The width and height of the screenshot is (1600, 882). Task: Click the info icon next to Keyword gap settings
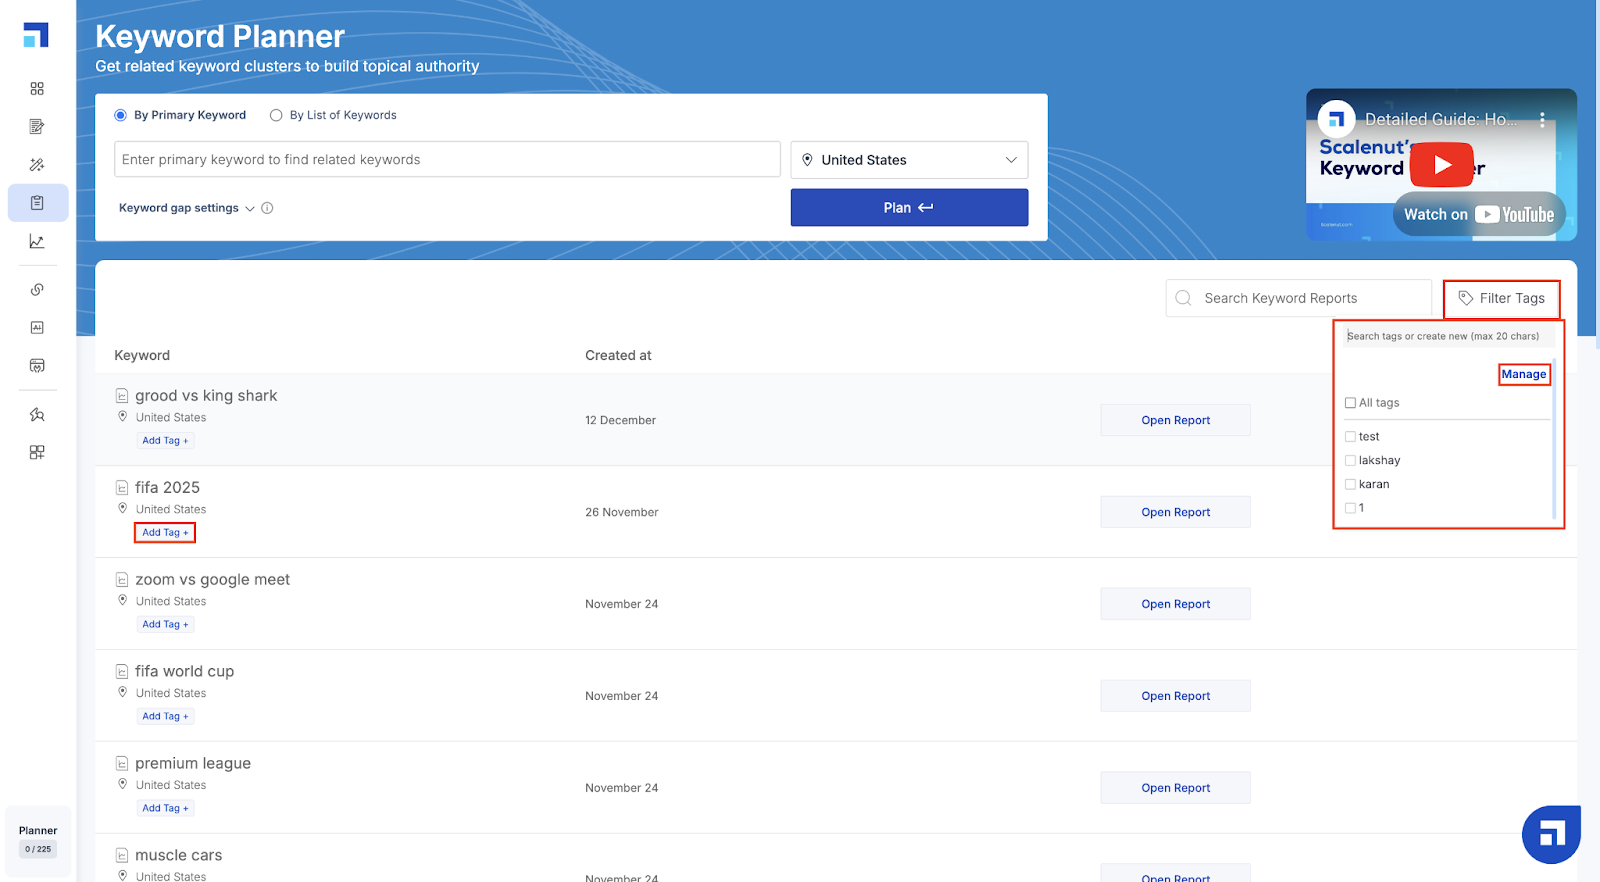[x=267, y=208]
